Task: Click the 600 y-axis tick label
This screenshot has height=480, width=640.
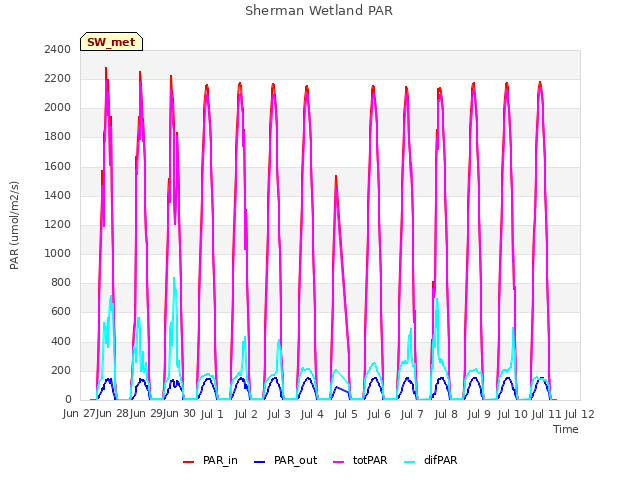Action: coord(61,312)
